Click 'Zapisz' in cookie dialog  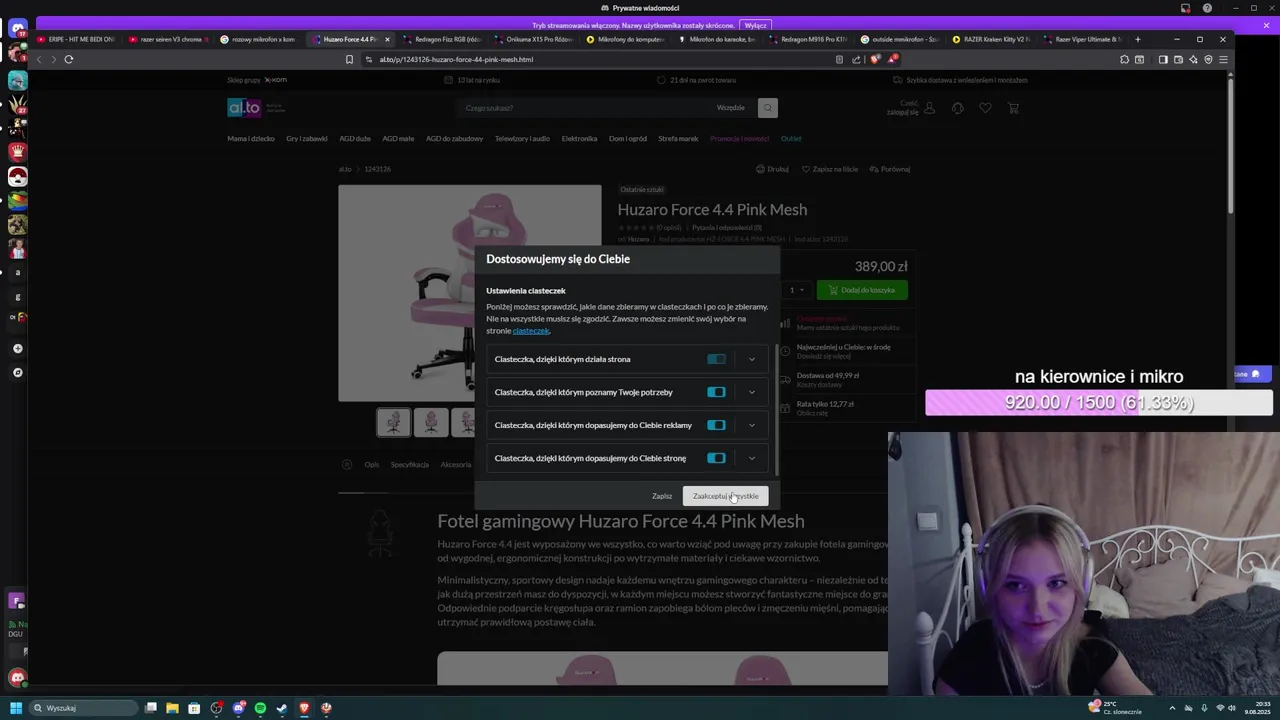coord(662,496)
